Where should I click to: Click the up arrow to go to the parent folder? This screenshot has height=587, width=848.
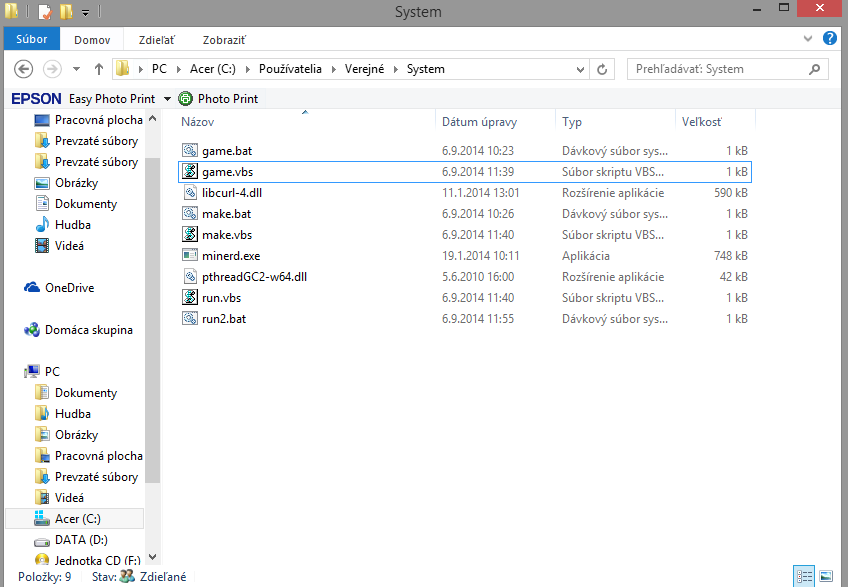click(x=99, y=70)
